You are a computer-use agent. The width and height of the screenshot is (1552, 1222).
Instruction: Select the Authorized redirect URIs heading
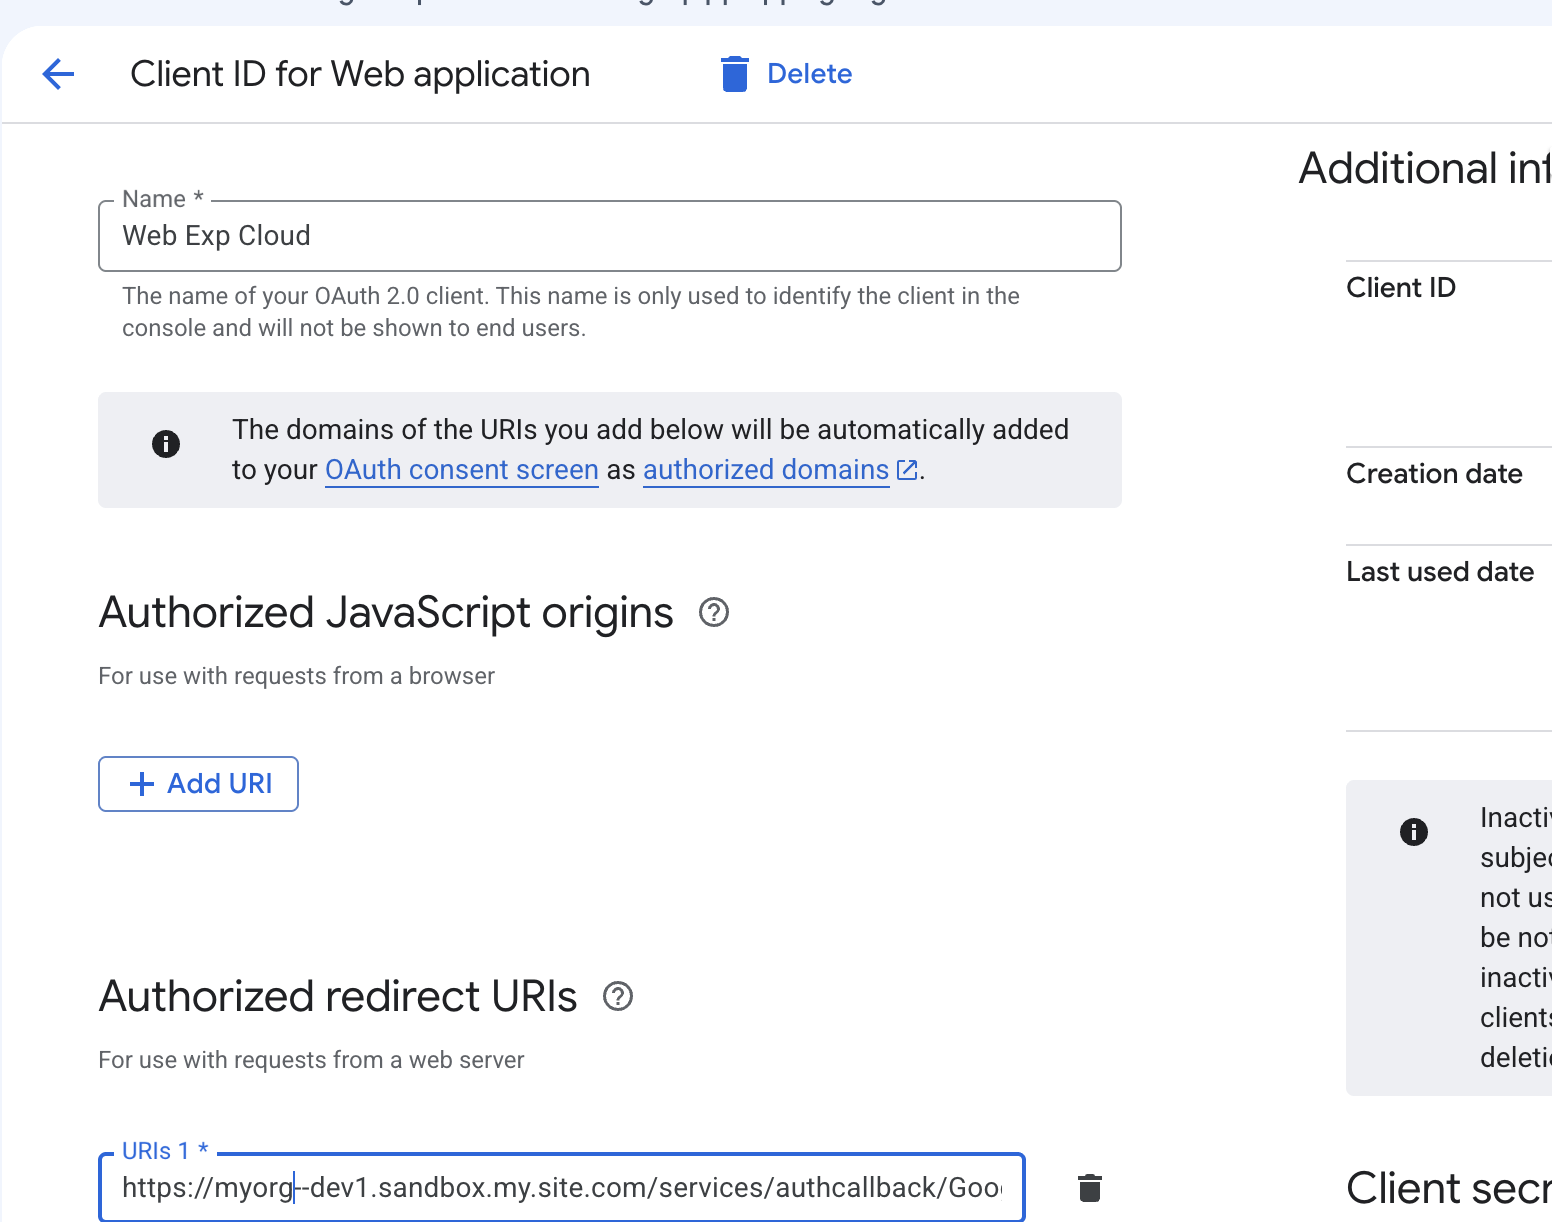click(338, 996)
